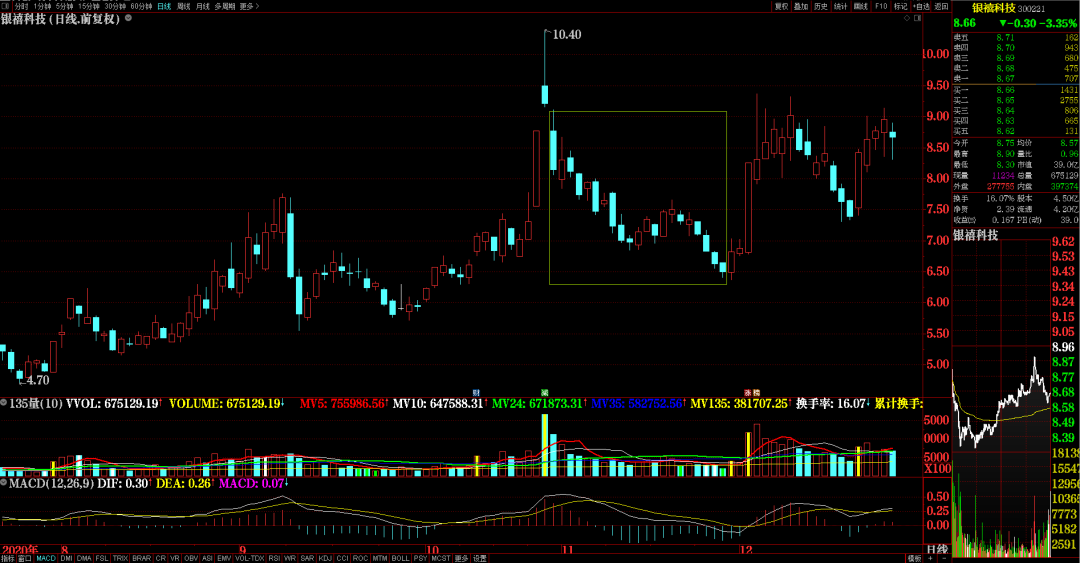Select the BOLL indicator tab
Viewport: 1080px width, 563px height.
coord(401,558)
